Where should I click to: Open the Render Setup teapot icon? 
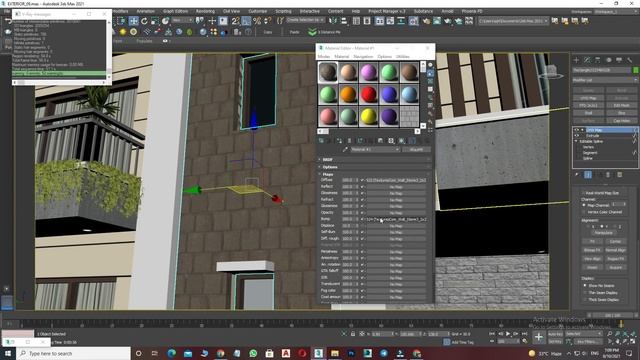(426, 21)
